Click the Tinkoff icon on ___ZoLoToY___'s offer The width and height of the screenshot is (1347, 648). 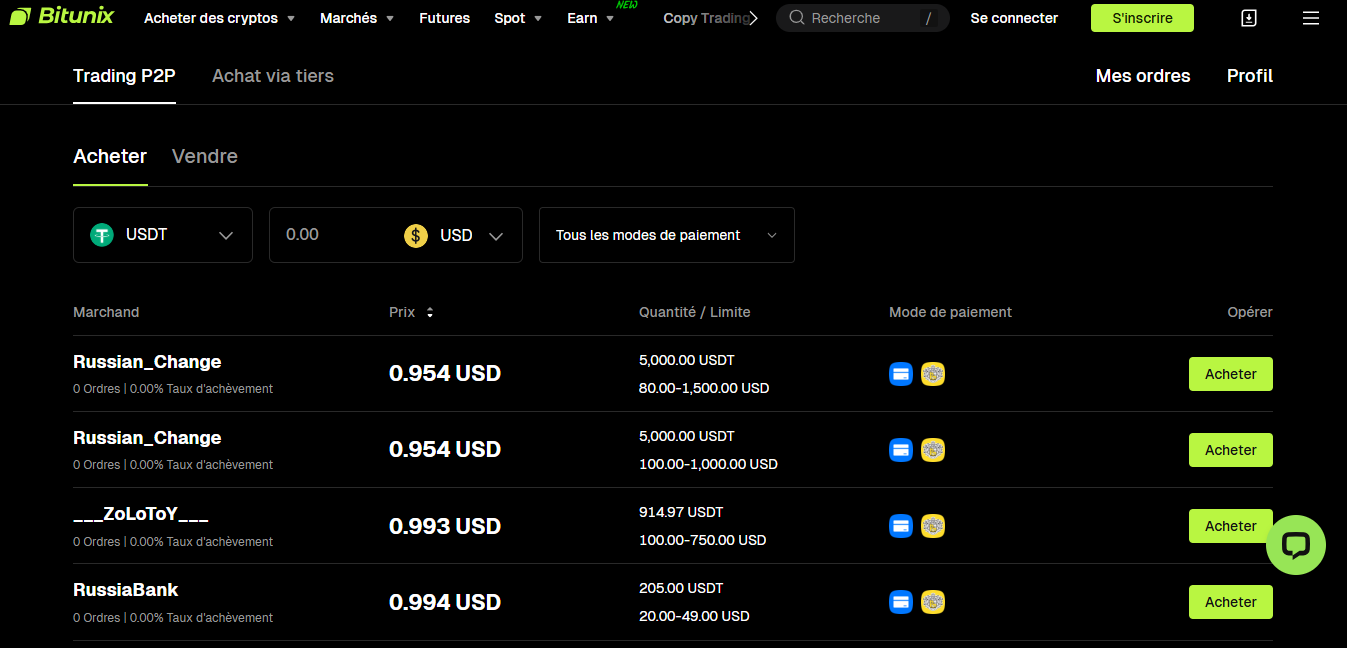coord(933,525)
